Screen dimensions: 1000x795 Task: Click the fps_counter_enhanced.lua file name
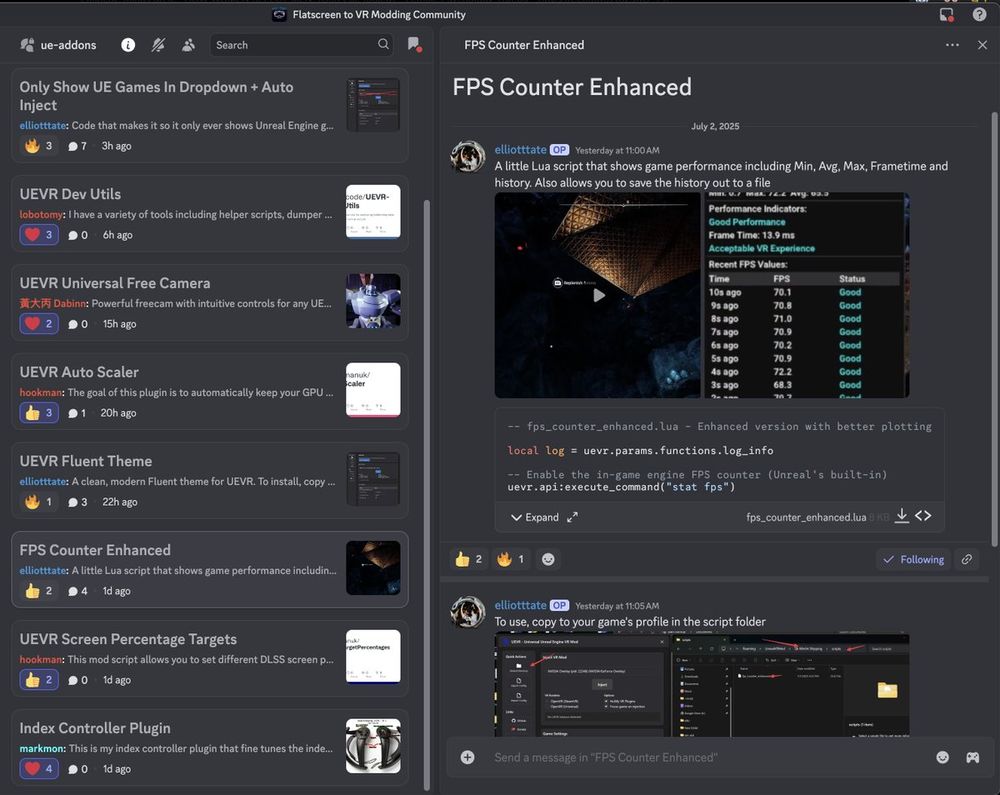pos(806,517)
